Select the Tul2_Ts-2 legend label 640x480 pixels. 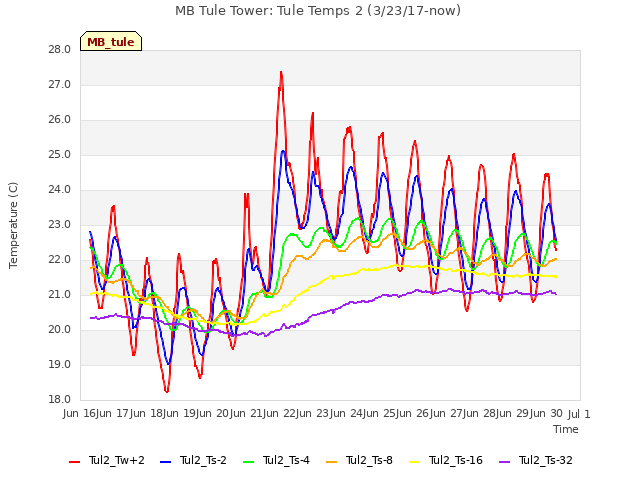click(x=203, y=460)
